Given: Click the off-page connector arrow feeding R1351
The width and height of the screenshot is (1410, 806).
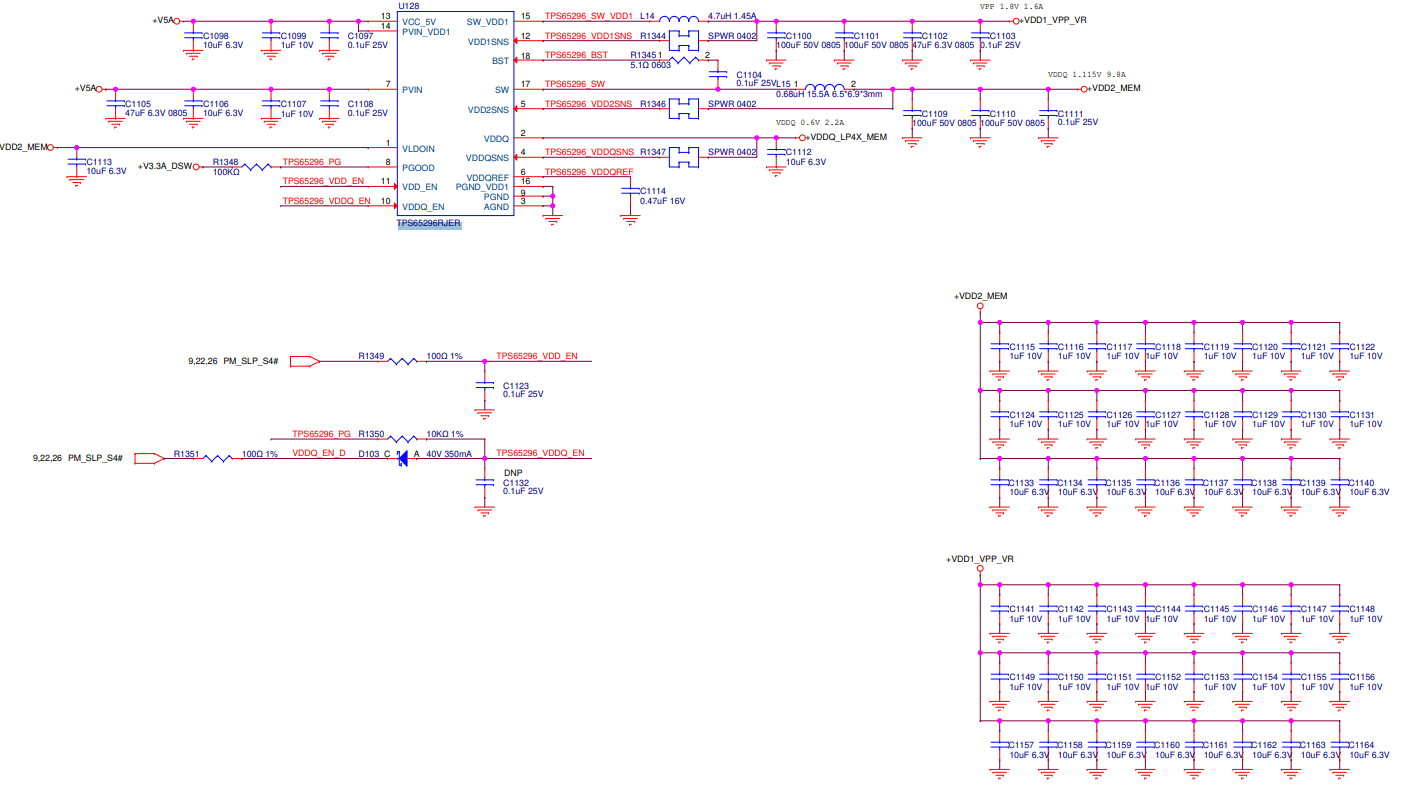Looking at the screenshot, I should (x=149, y=459).
